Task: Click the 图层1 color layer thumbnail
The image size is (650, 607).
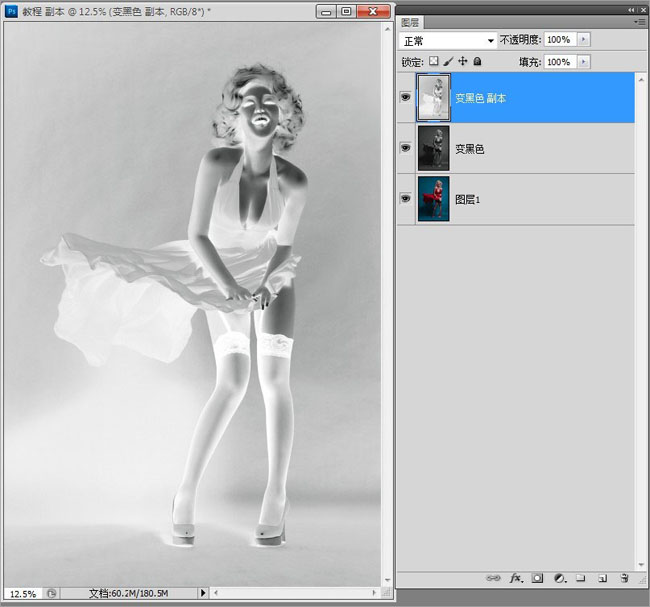Action: pos(434,199)
